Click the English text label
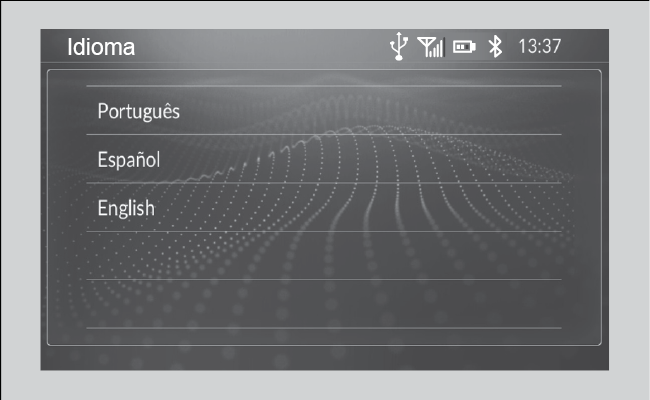 coord(126,208)
